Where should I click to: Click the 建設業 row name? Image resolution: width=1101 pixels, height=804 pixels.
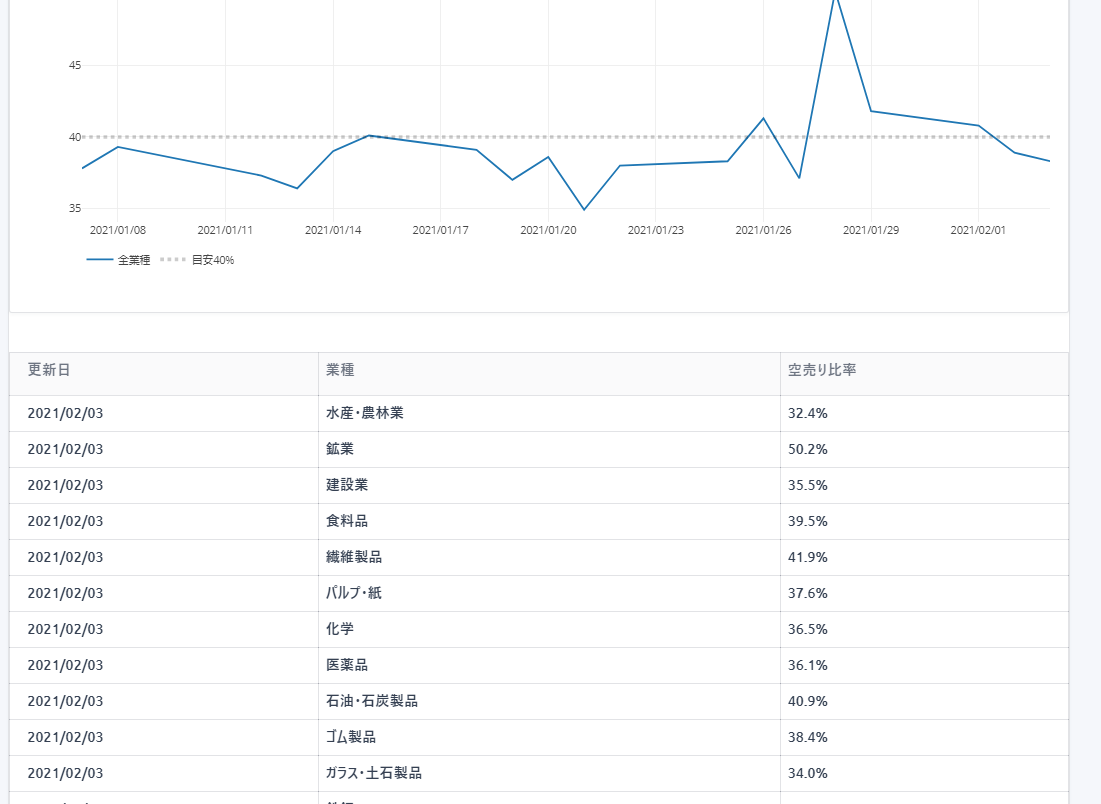click(347, 485)
